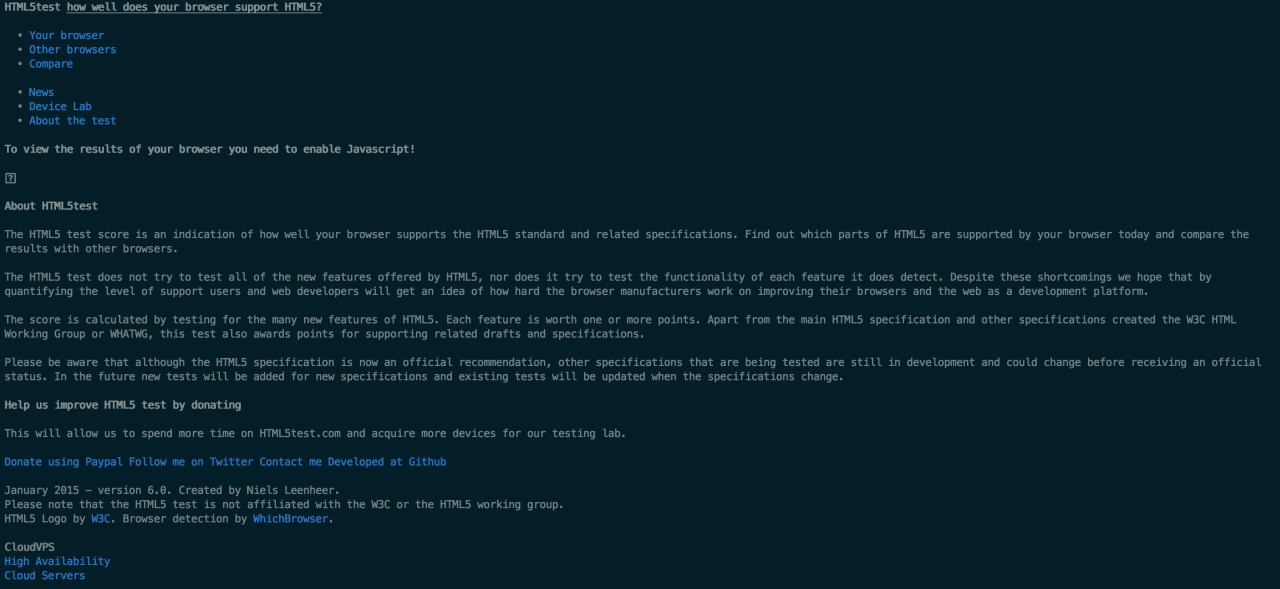Viewport: 1280px width, 589px height.
Task: Open the News section link
Action: pyautogui.click(x=41, y=92)
